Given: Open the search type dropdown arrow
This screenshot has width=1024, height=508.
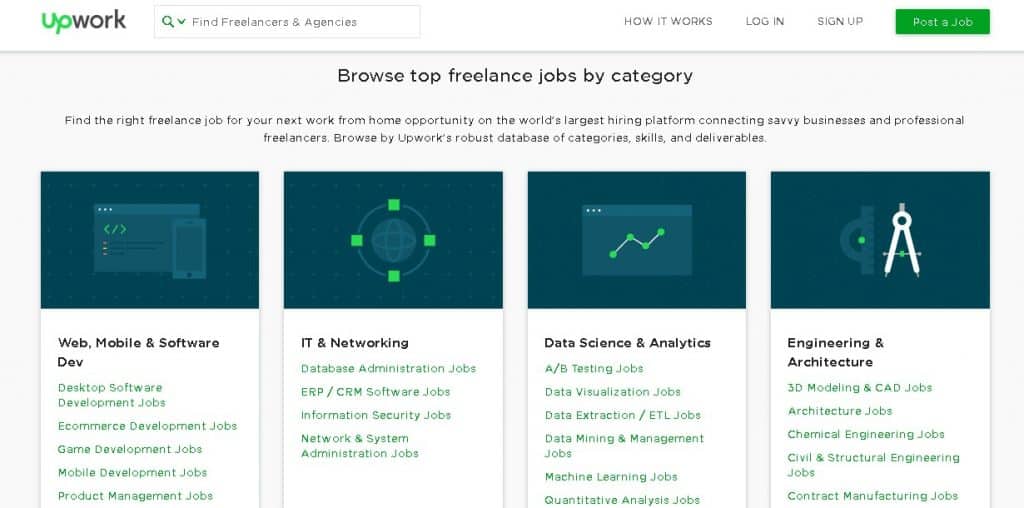Looking at the screenshot, I should (182, 22).
